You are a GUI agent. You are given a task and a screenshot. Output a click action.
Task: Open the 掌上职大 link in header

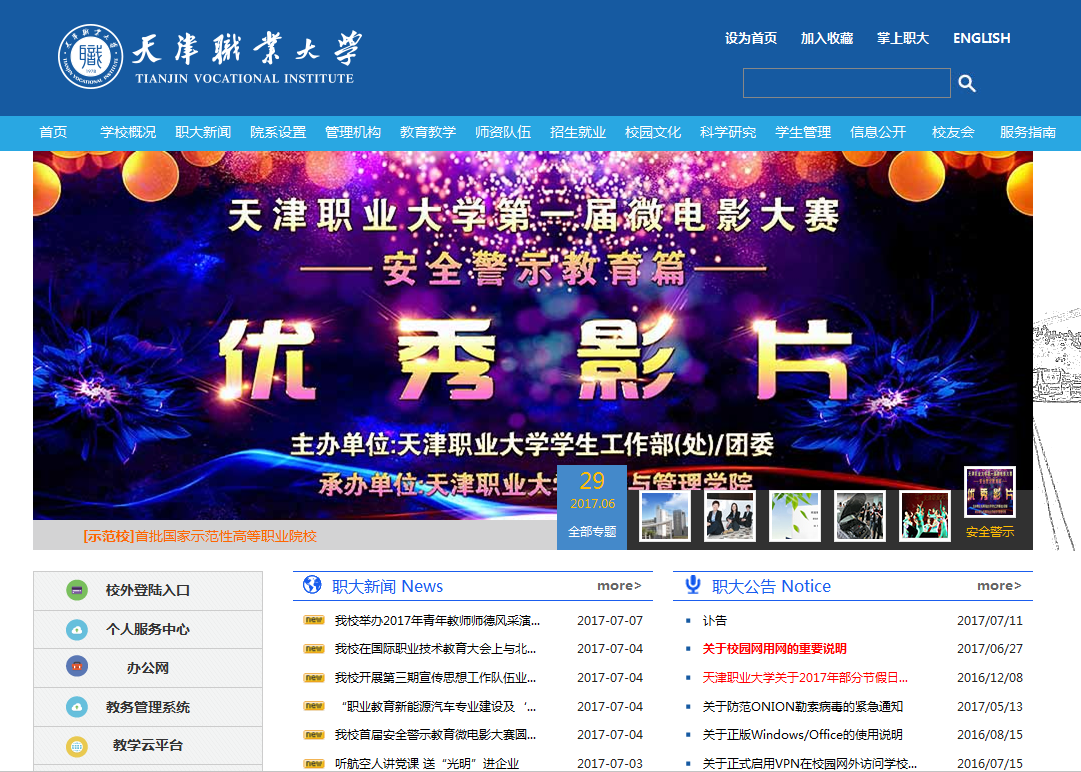pos(903,38)
